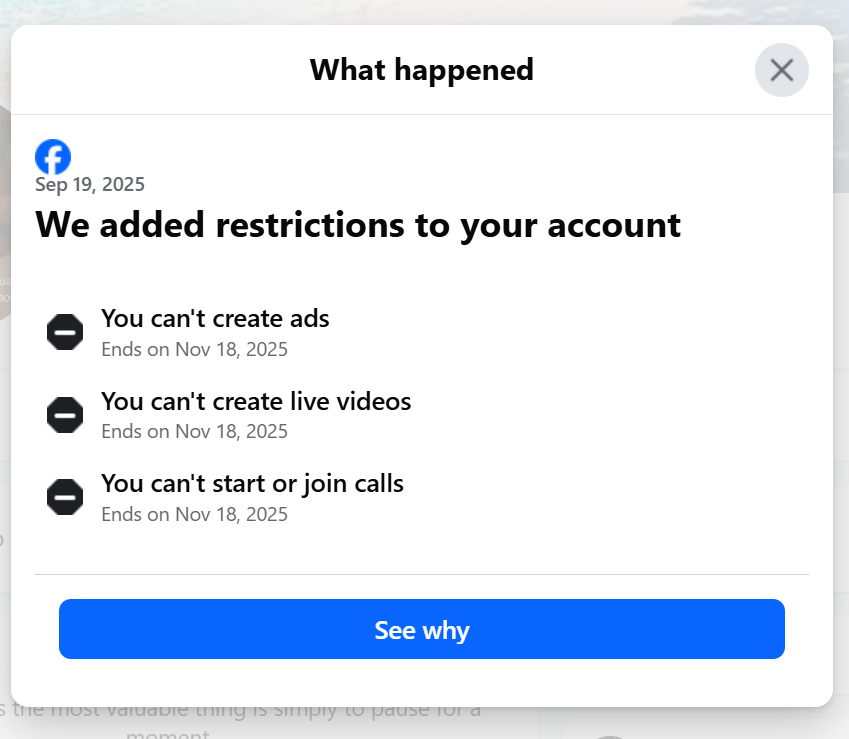Click the partially hidden profile picture behind dialog
This screenshot has width=849, height=739.
(5, 211)
